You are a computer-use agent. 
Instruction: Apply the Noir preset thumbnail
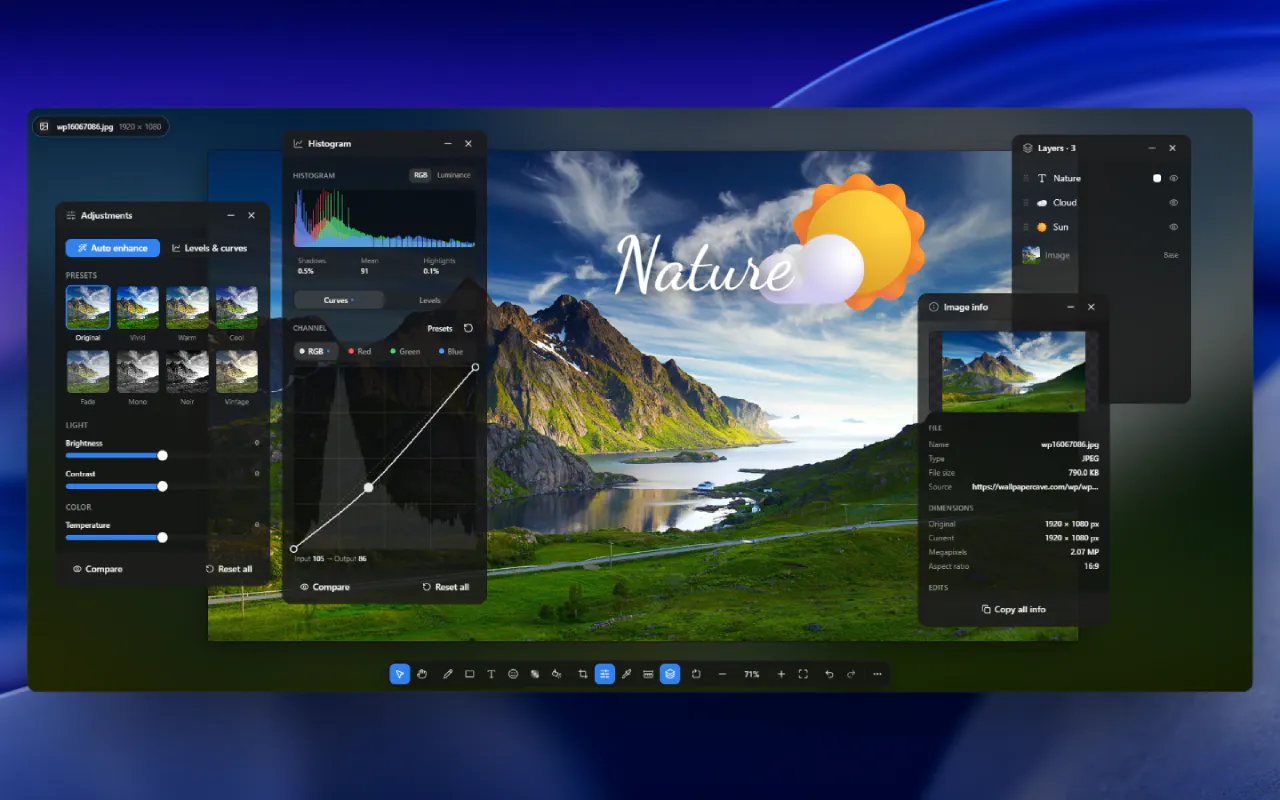click(x=187, y=371)
